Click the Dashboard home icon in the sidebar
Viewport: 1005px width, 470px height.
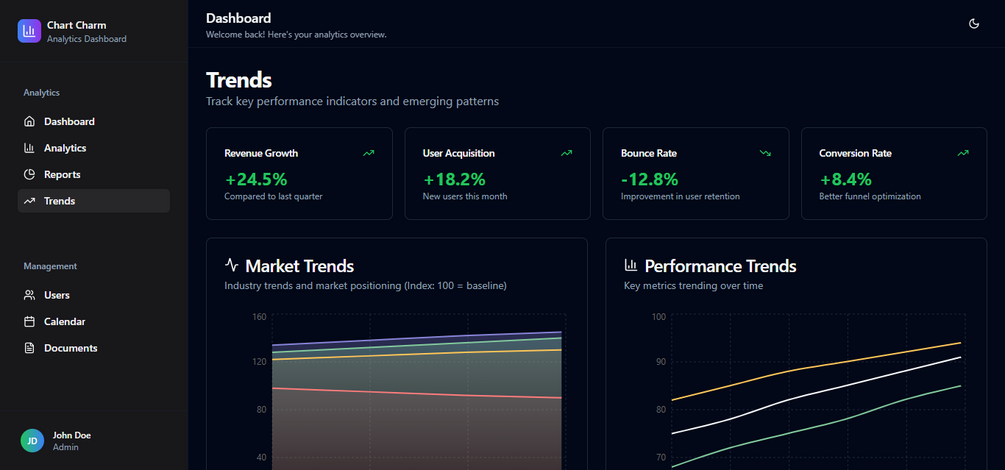pyautogui.click(x=29, y=121)
